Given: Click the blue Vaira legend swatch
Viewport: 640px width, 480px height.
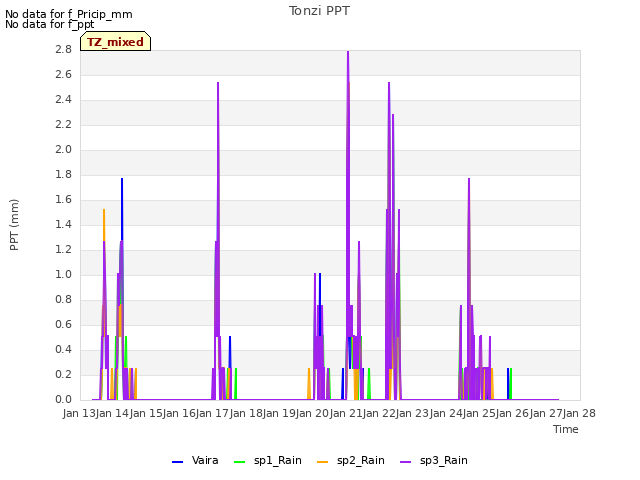Looking at the screenshot, I should 178,462.
